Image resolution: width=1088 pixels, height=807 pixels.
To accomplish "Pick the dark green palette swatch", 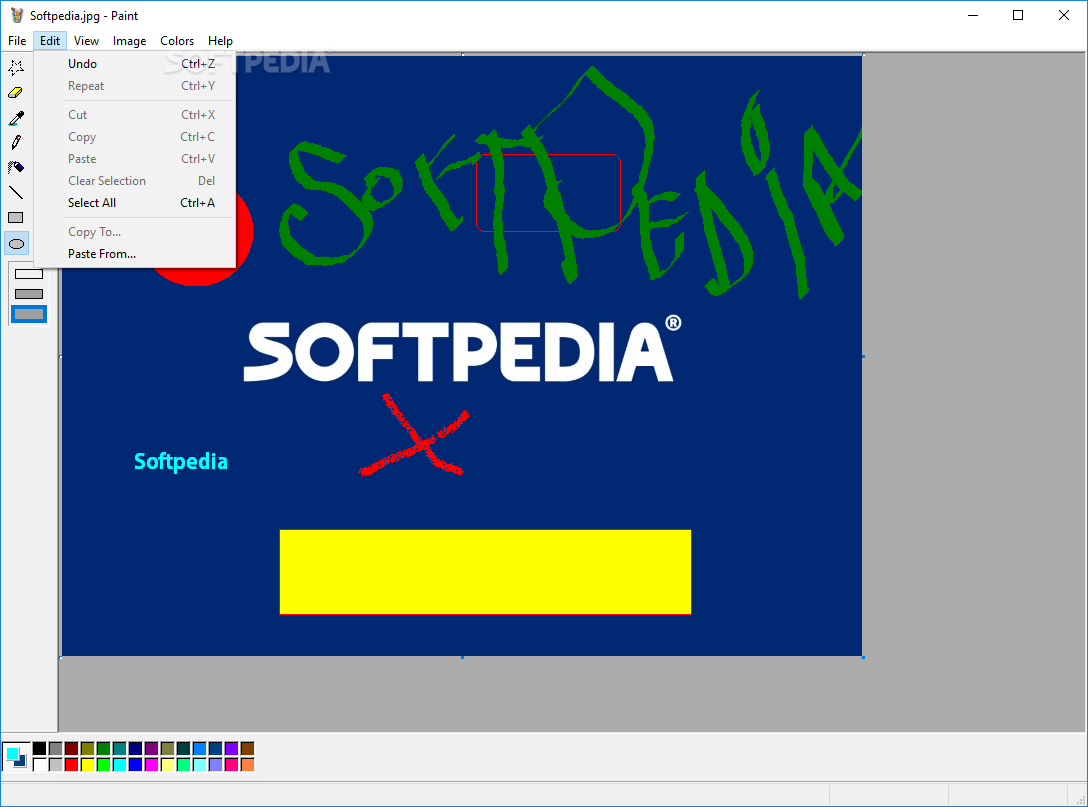I will (x=103, y=748).
